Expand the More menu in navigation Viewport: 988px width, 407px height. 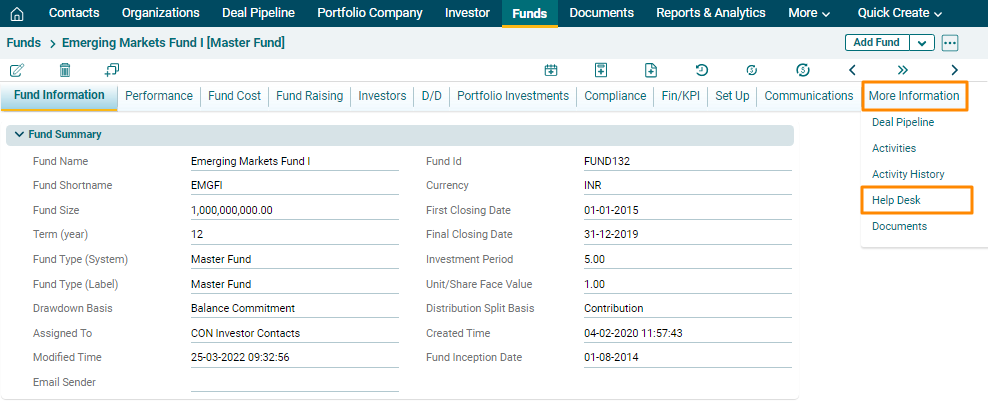coord(809,13)
